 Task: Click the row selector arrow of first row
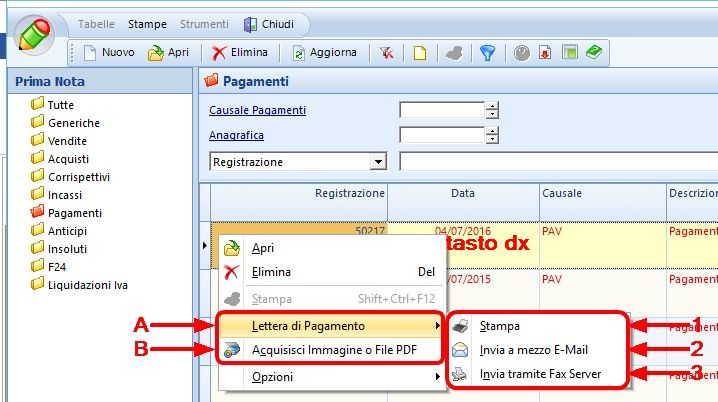click(x=205, y=245)
